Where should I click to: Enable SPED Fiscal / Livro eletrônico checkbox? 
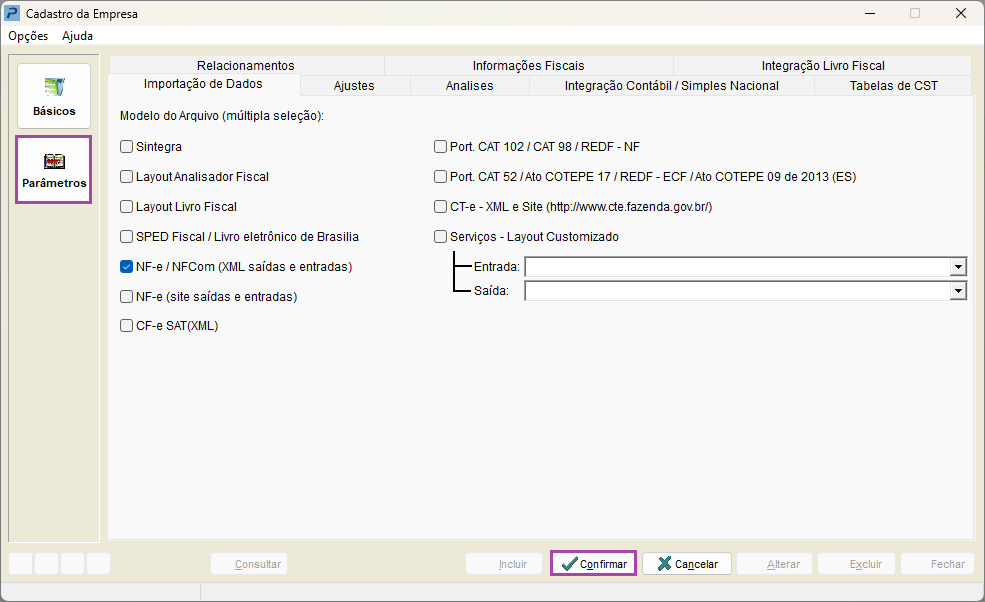click(127, 237)
